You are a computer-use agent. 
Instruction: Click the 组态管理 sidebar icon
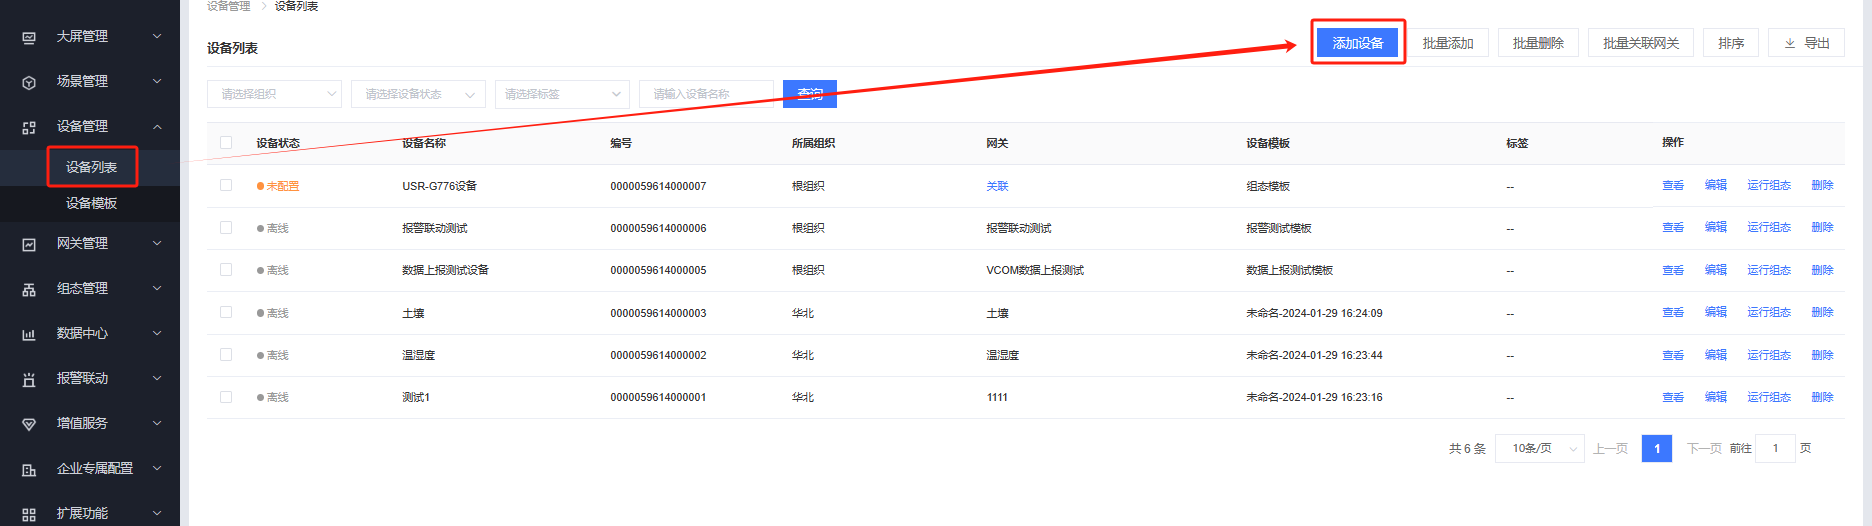pos(29,289)
